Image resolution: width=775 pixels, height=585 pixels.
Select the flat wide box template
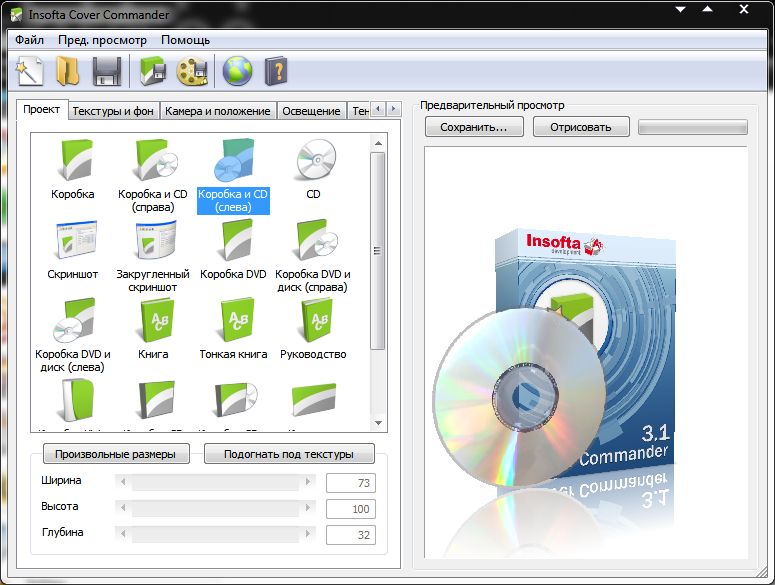pyautogui.click(x=314, y=399)
